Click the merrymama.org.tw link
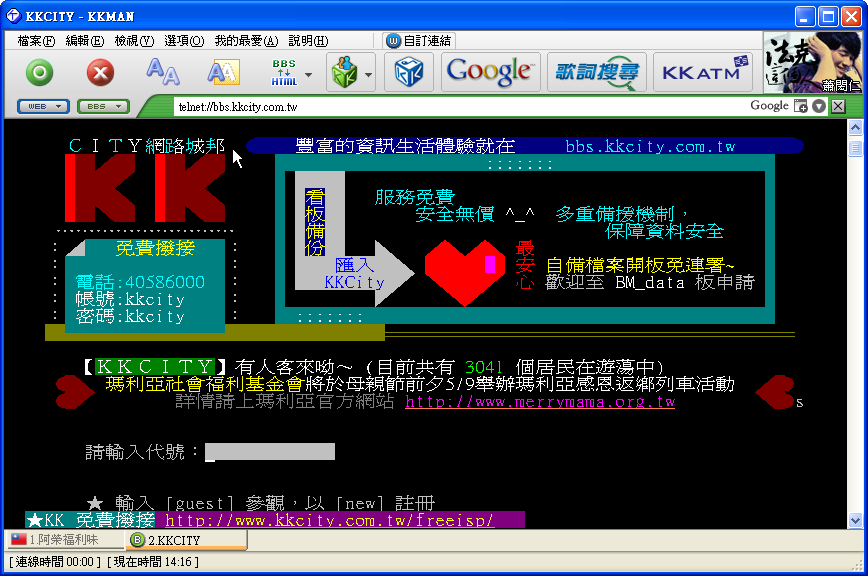 (540, 401)
